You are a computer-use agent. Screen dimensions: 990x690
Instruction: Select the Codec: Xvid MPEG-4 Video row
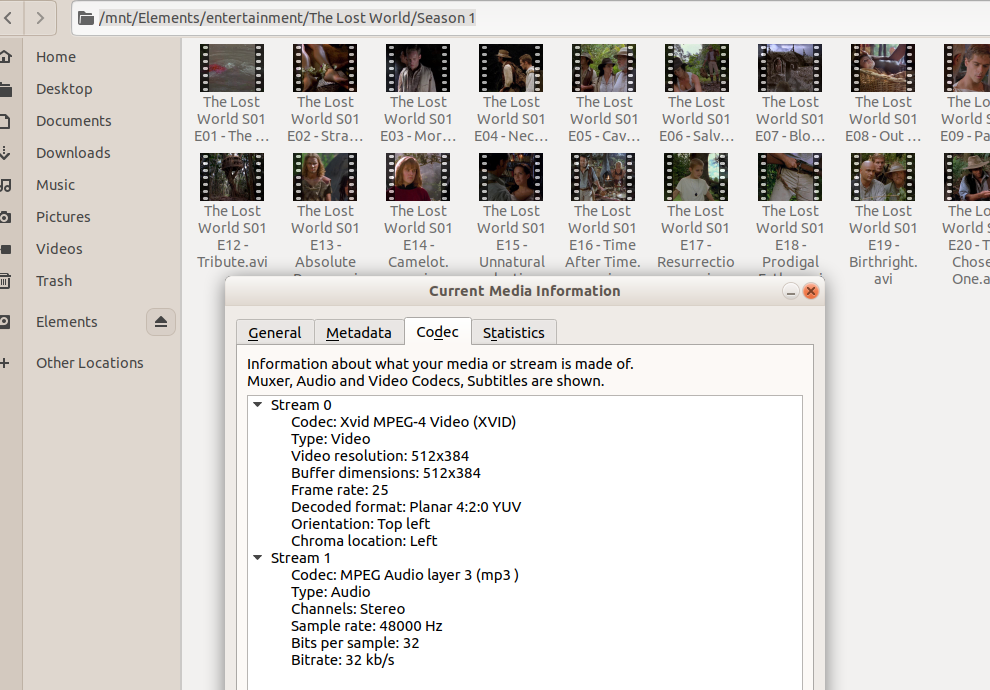[x=403, y=422]
